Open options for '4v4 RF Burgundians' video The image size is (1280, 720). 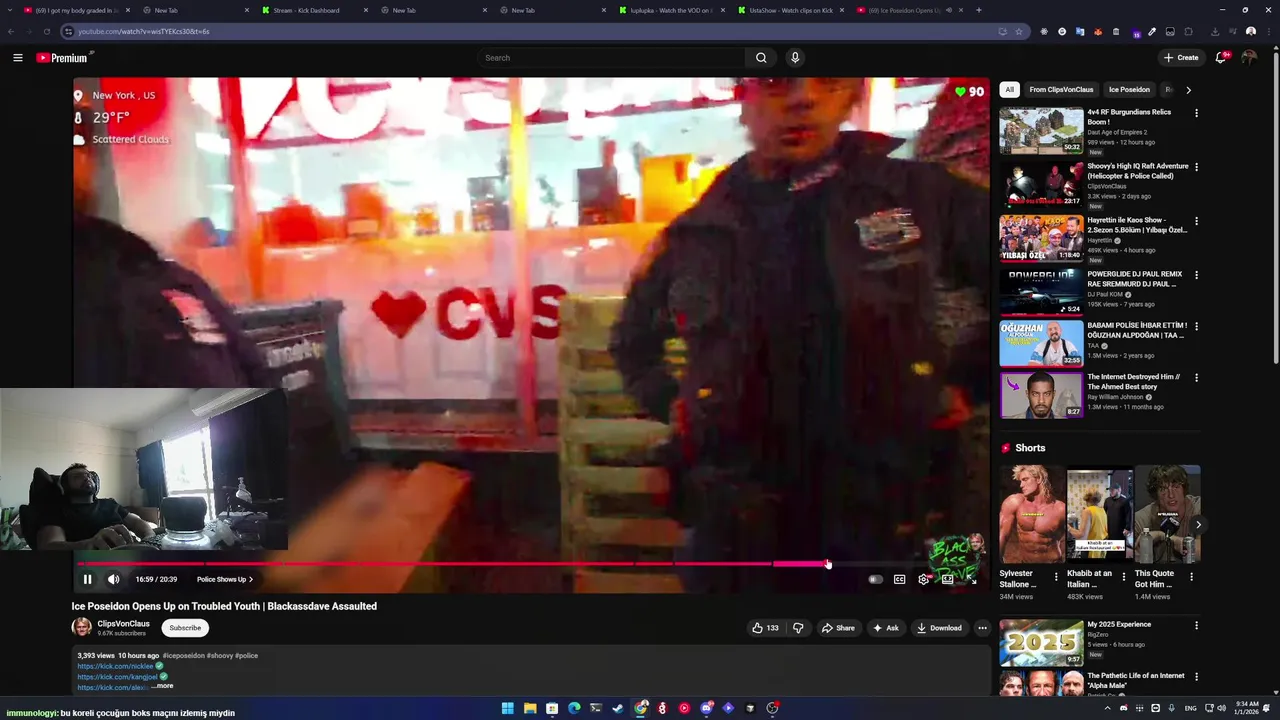pos(1196,113)
